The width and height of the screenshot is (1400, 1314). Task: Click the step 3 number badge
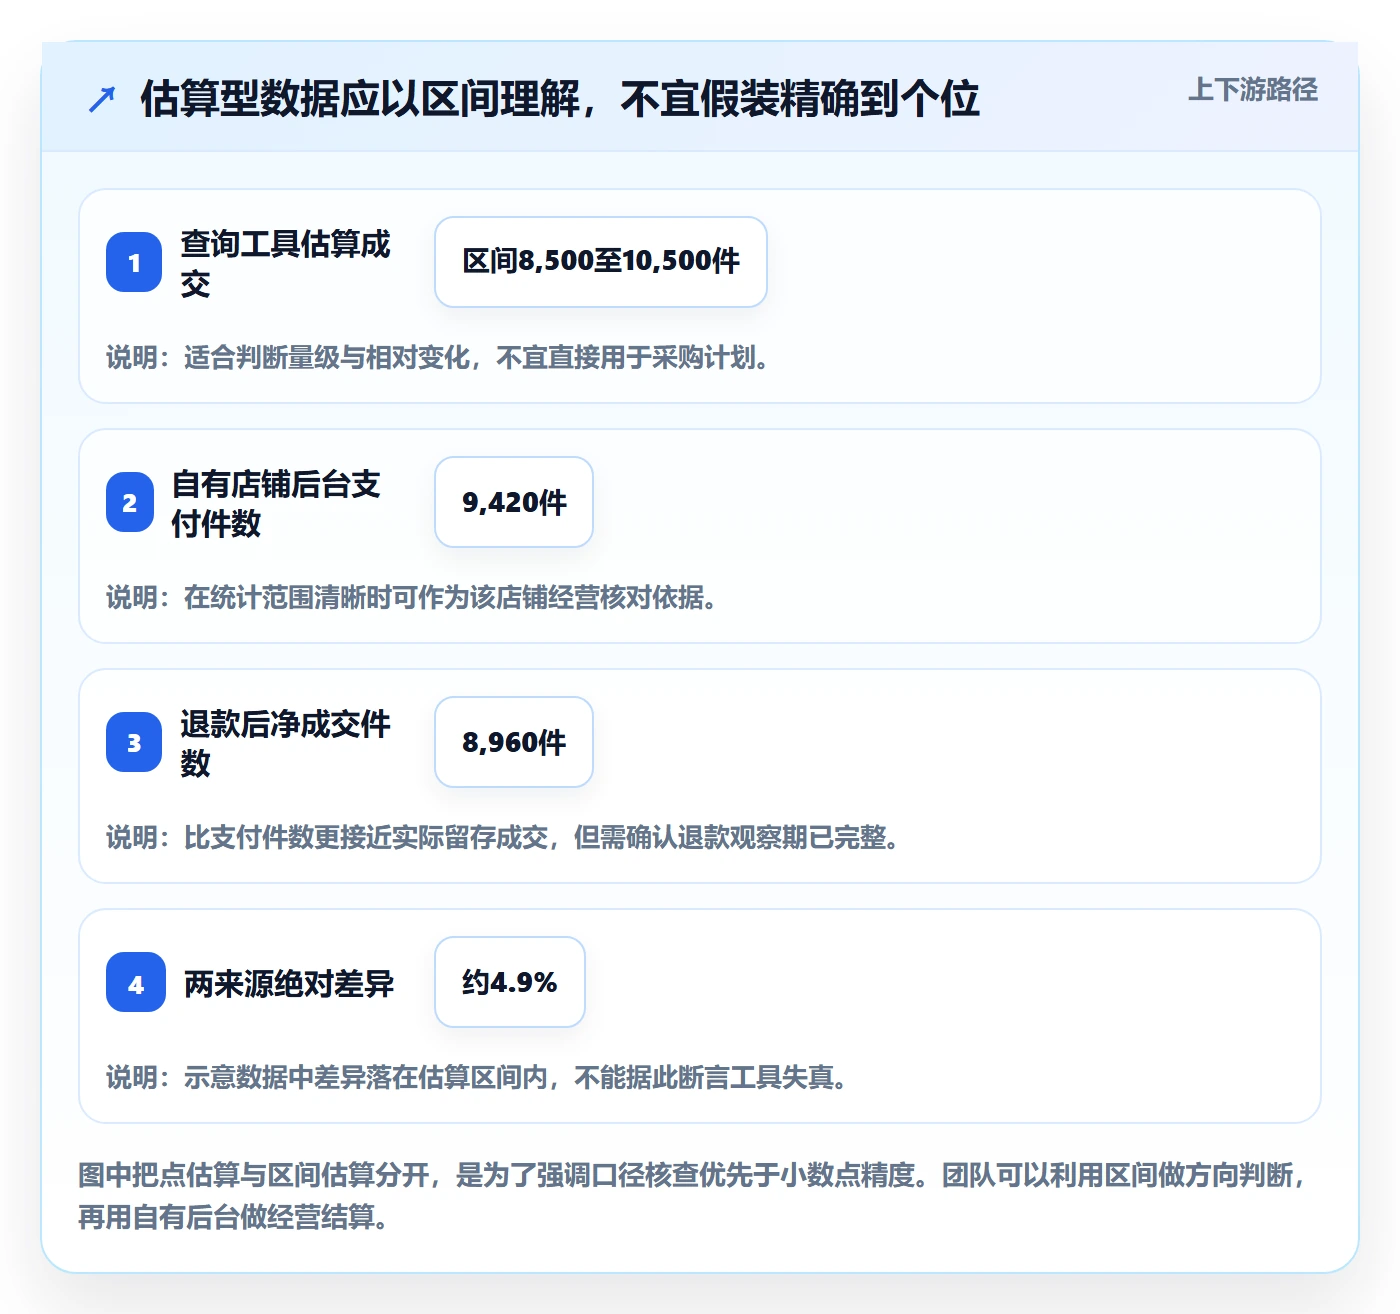click(x=134, y=742)
